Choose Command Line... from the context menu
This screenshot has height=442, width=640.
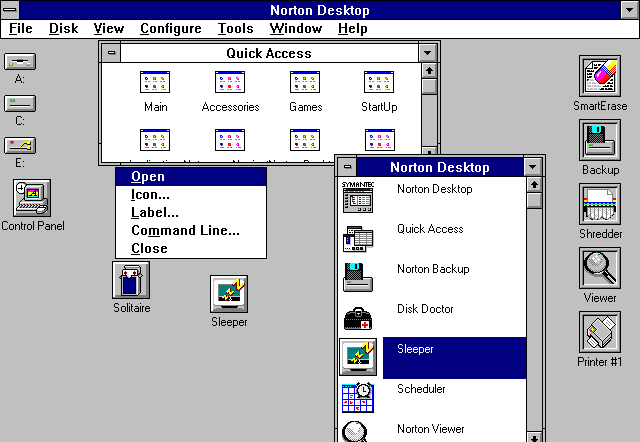point(185,230)
